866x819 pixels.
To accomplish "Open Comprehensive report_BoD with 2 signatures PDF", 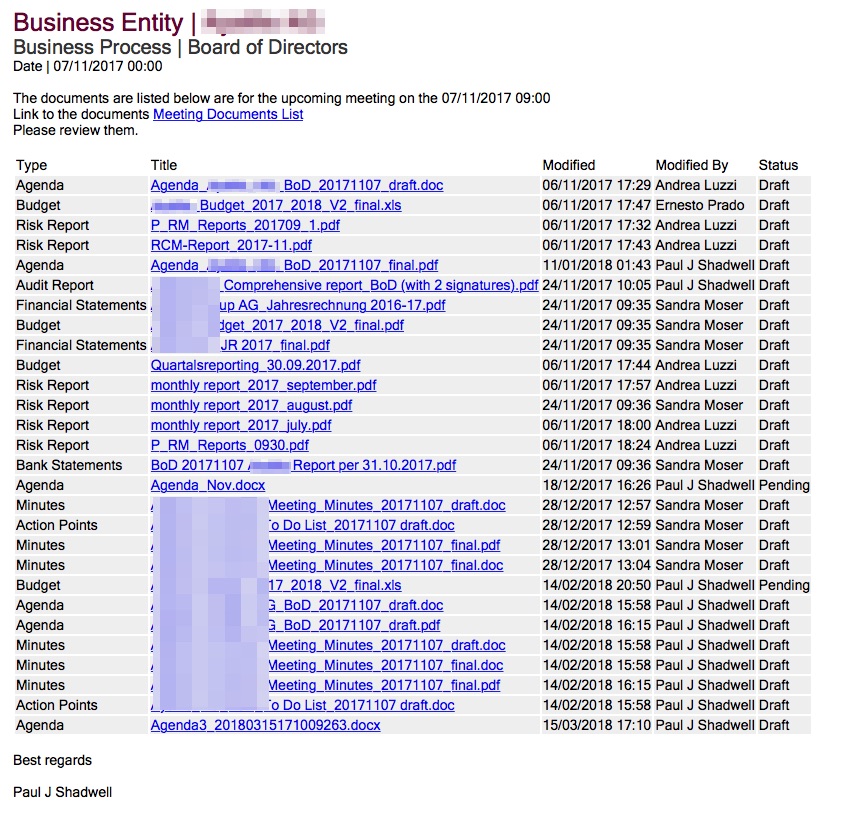I will (380, 285).
